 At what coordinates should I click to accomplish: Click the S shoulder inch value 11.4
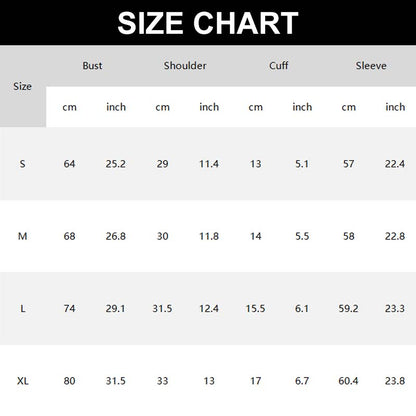coord(209,164)
